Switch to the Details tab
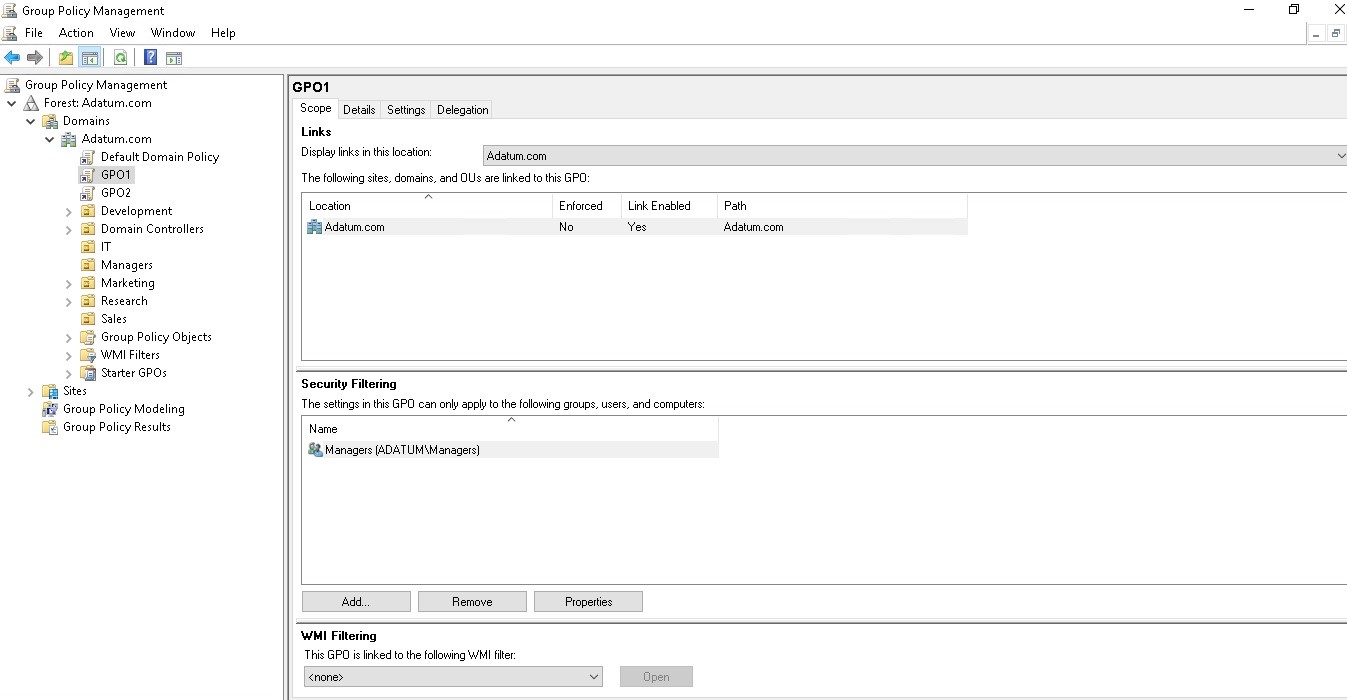This screenshot has height=700, width=1347. [359, 110]
